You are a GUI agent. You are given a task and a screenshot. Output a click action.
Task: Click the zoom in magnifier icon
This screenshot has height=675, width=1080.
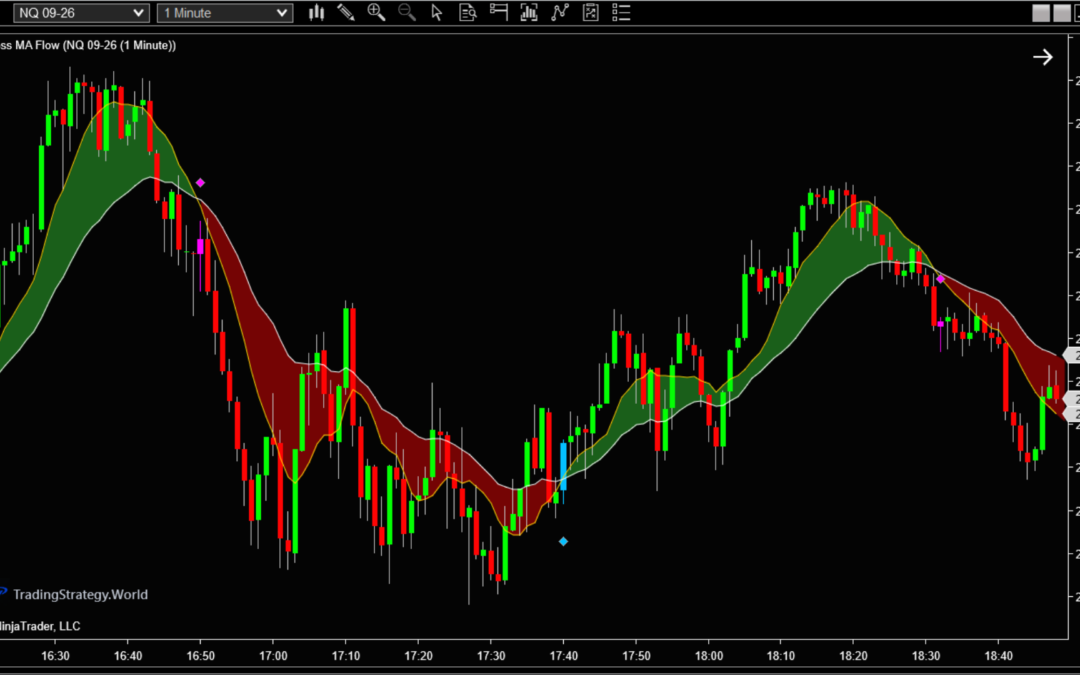[x=376, y=12]
